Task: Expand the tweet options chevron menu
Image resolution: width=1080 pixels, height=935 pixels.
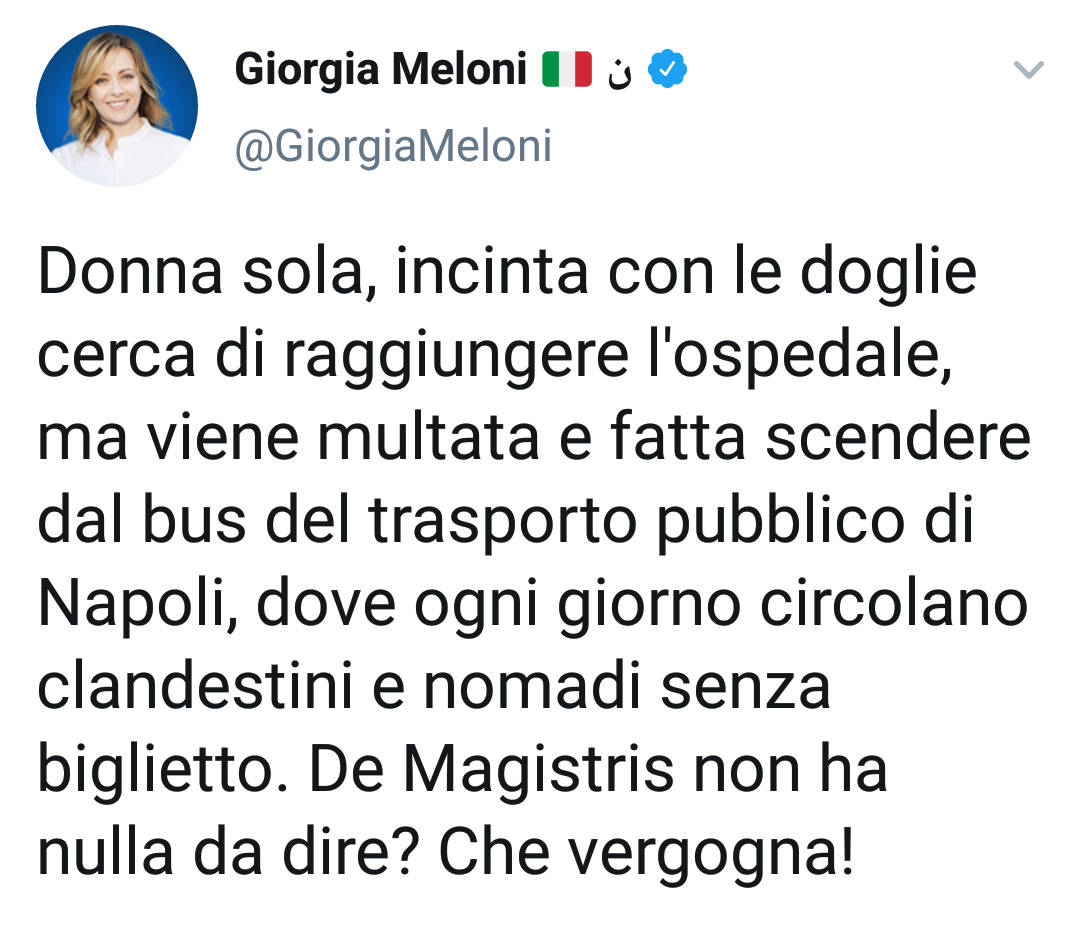Action: tap(1029, 70)
